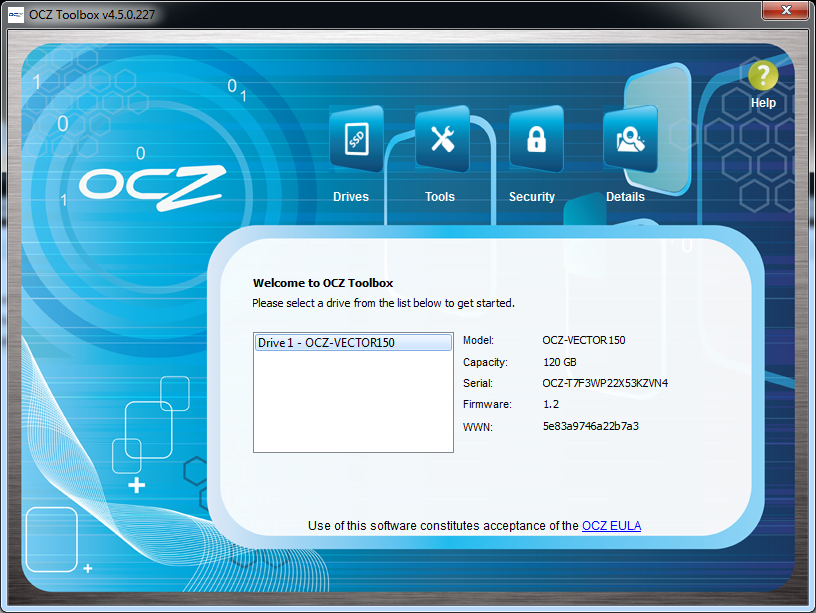Close the OCZ Toolbox window
The image size is (816, 613).
point(786,10)
